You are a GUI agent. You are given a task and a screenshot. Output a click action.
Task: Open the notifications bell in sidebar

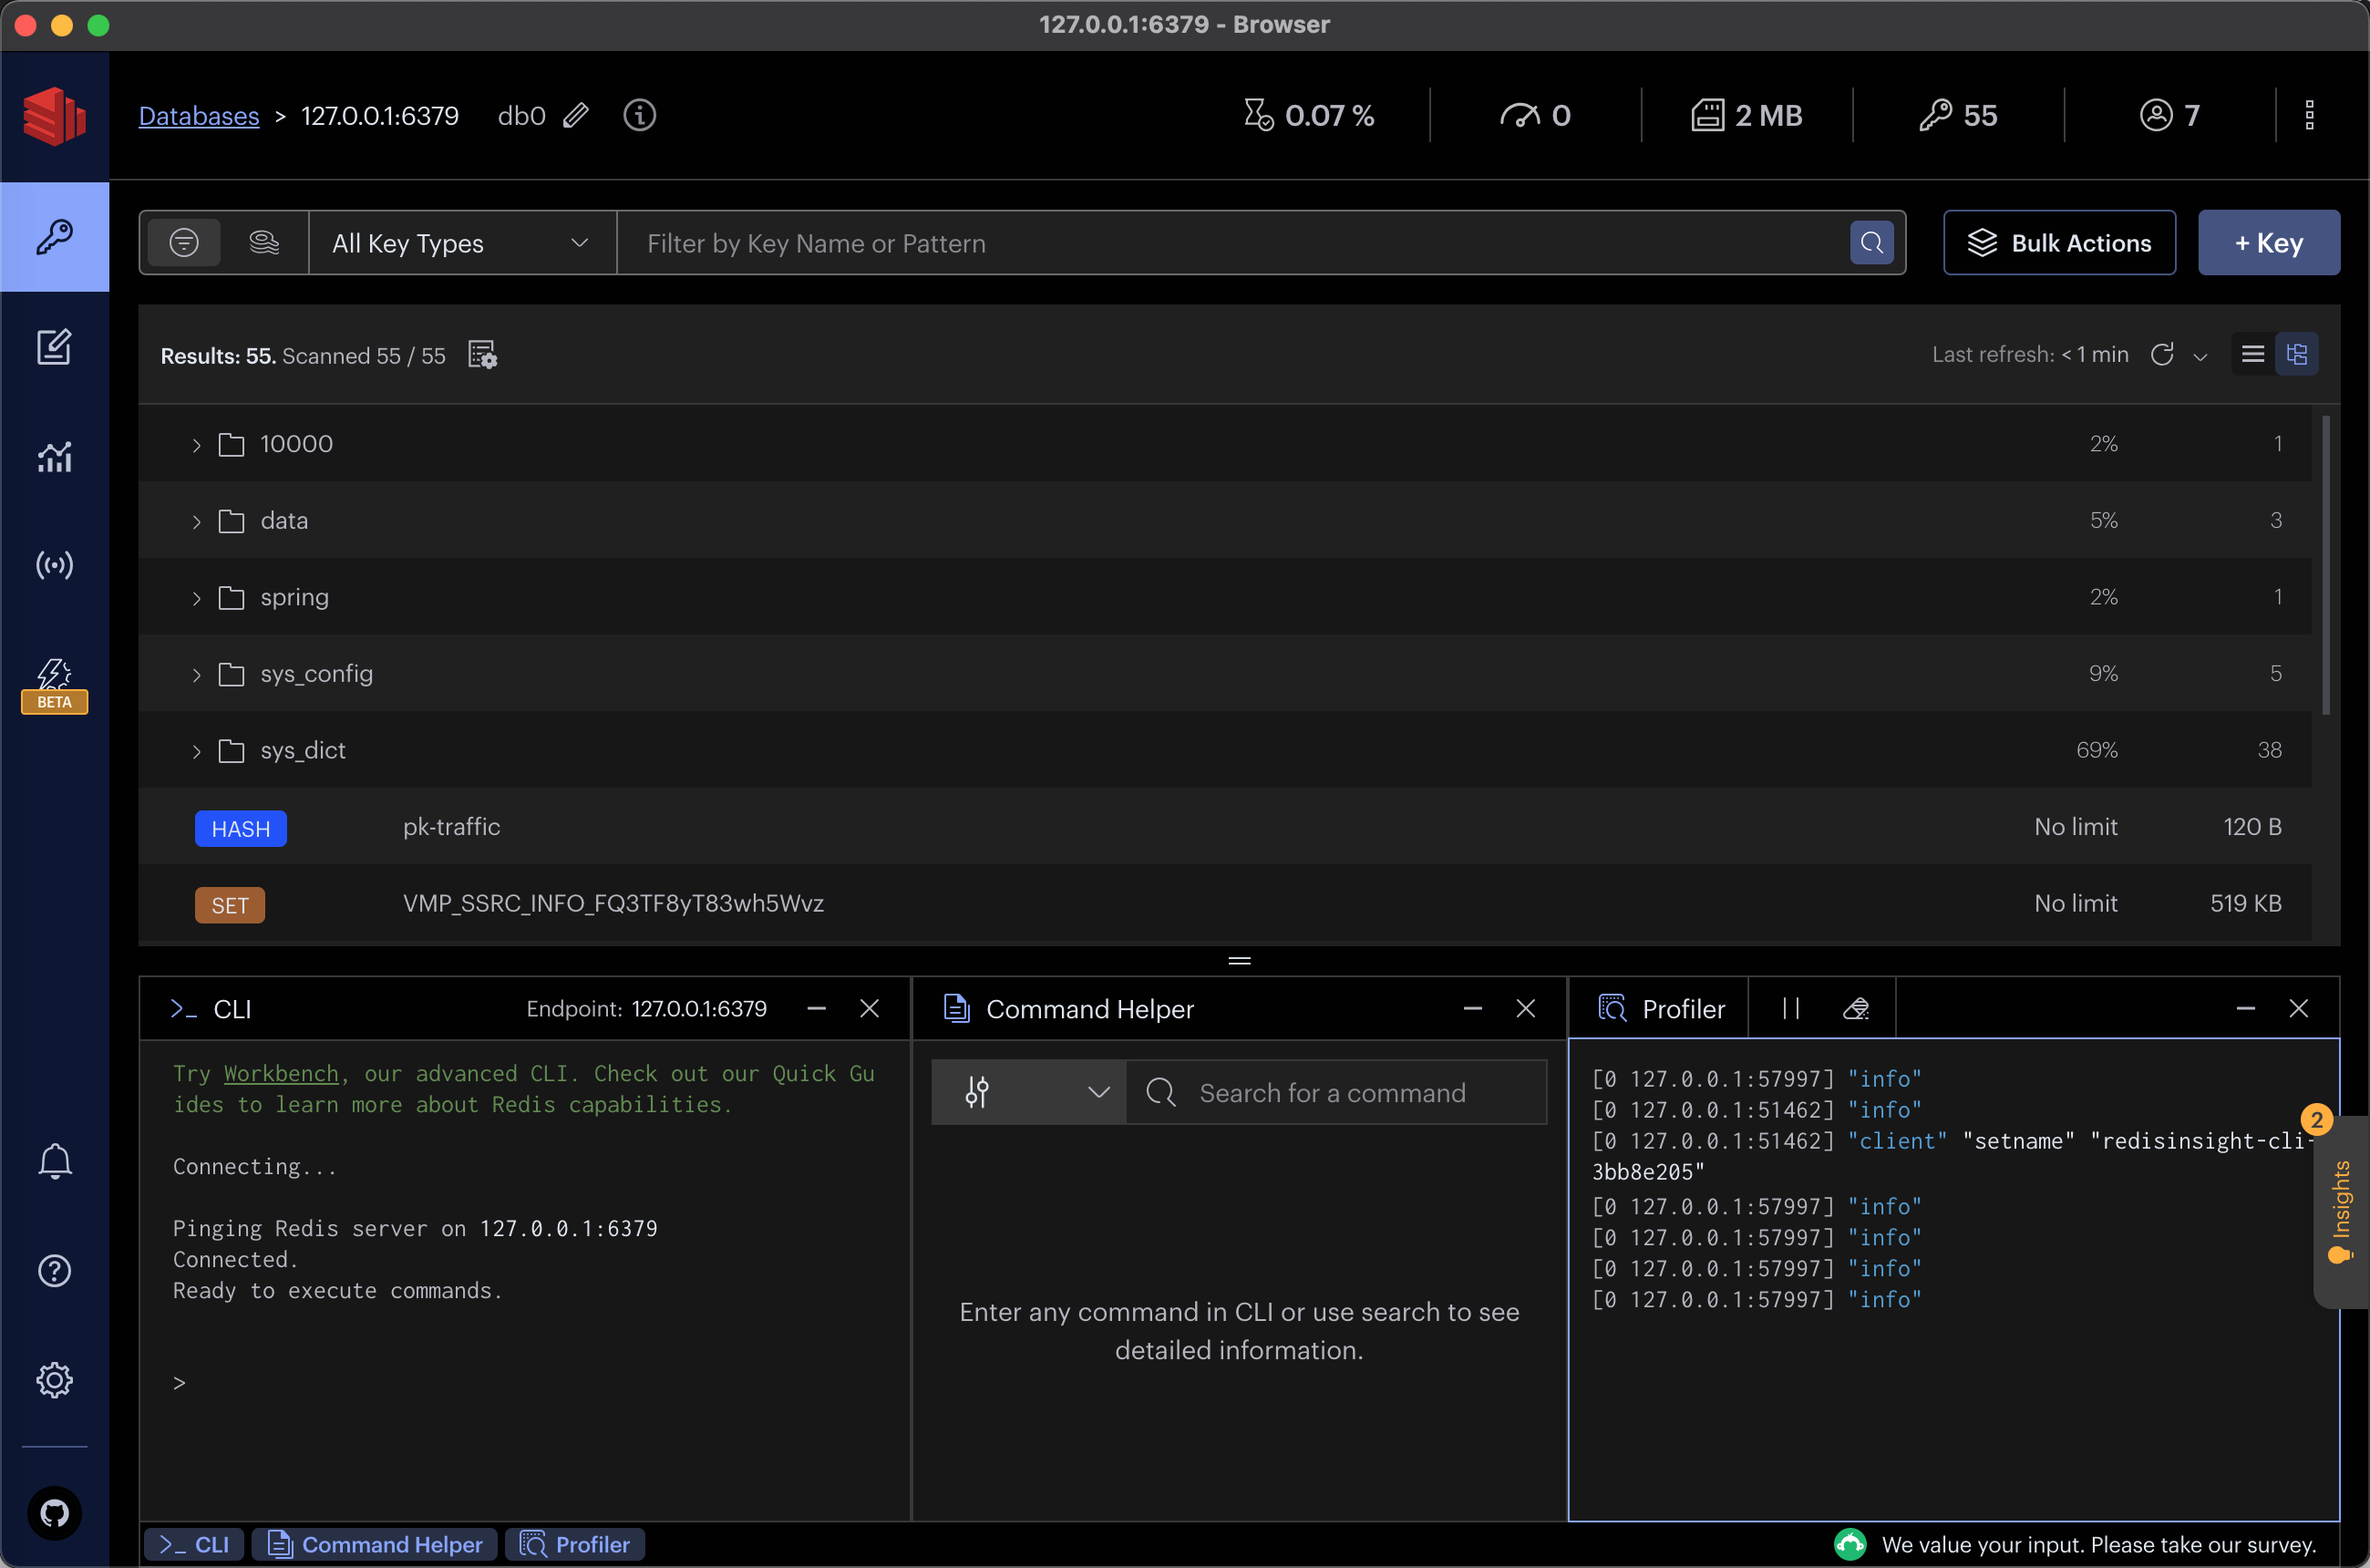tap(55, 1161)
